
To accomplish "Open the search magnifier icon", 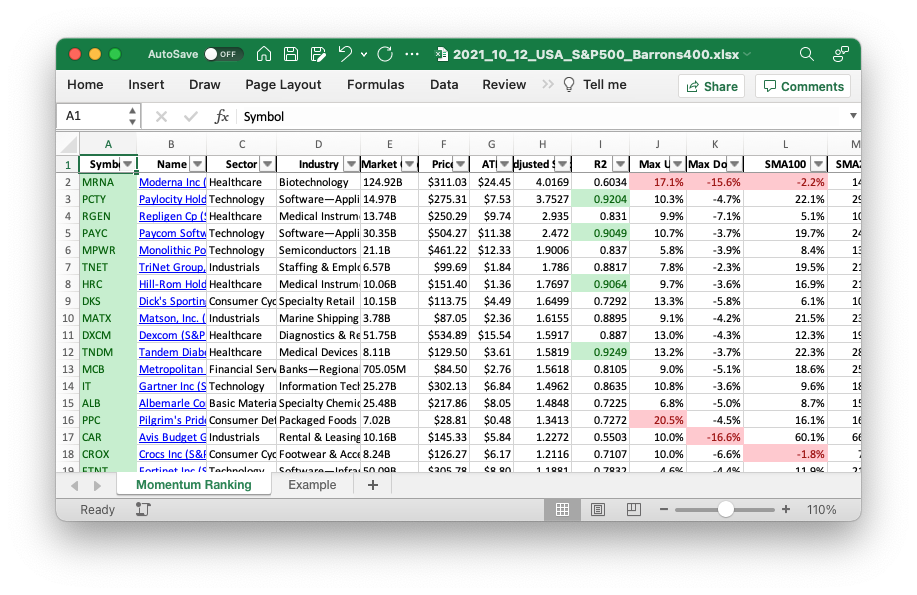I will point(807,54).
